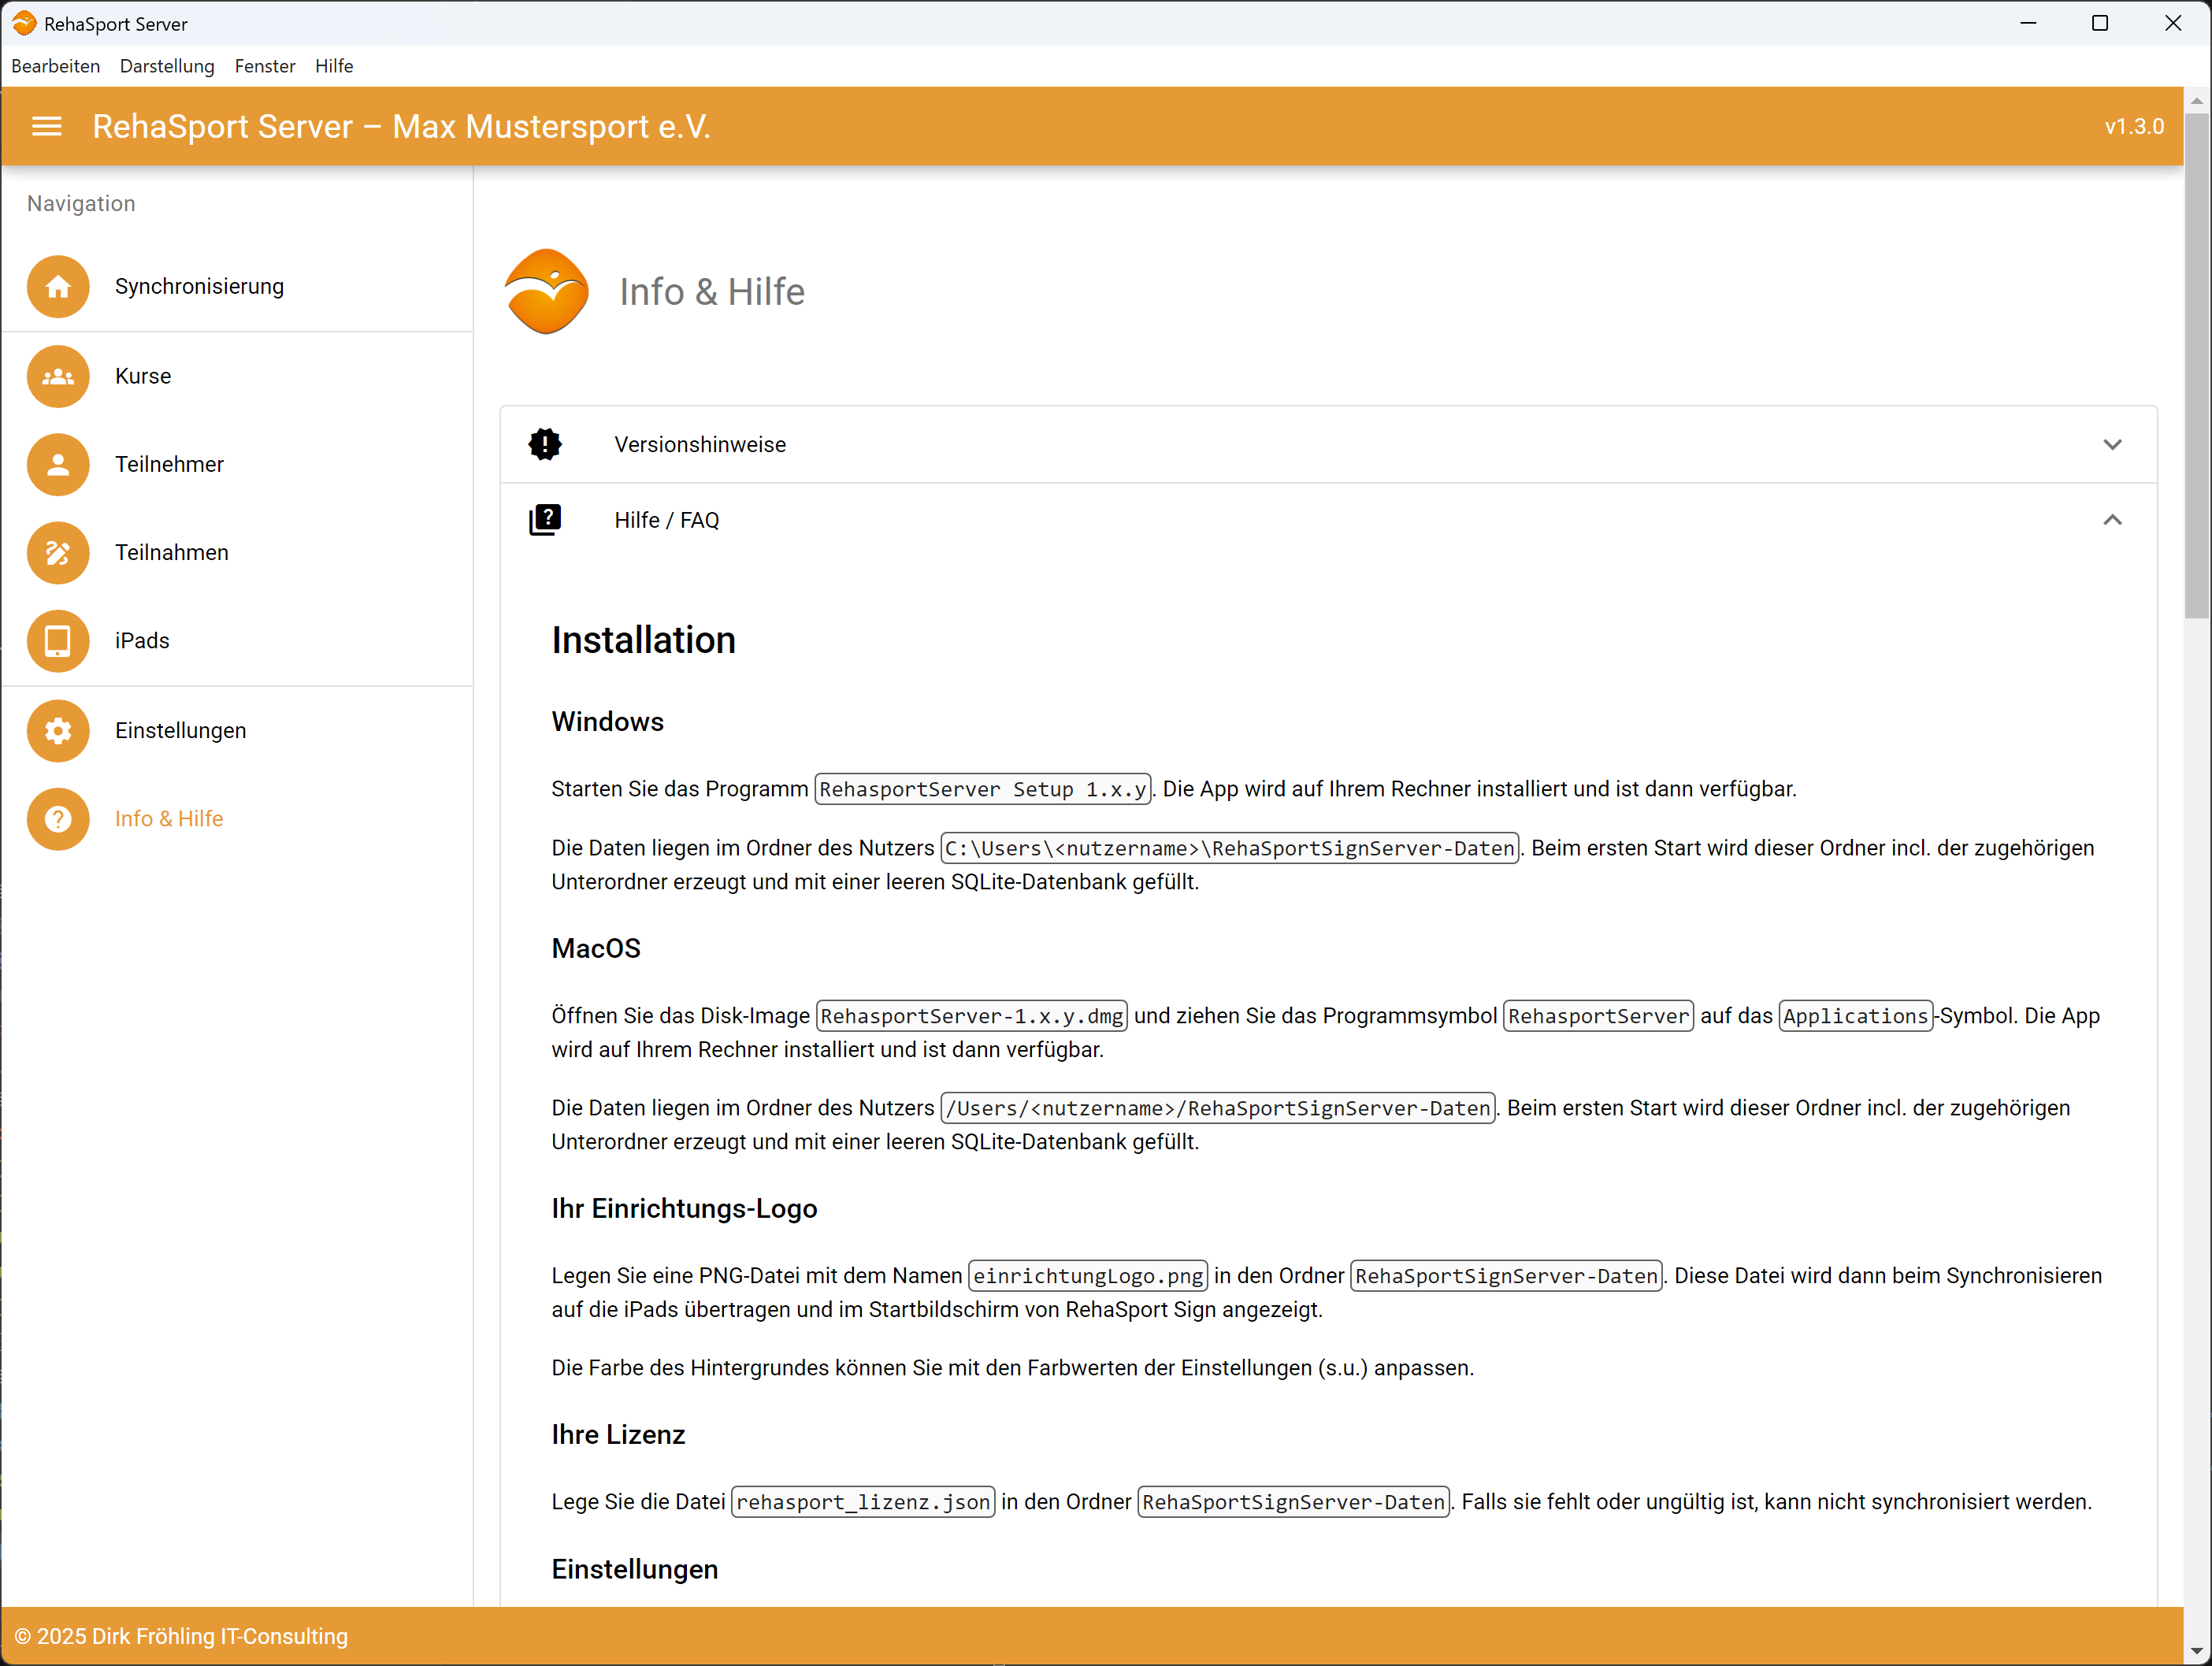Image resolution: width=2212 pixels, height=1666 pixels.
Task: Expand the Versionshinweise section chevron
Action: point(2112,445)
